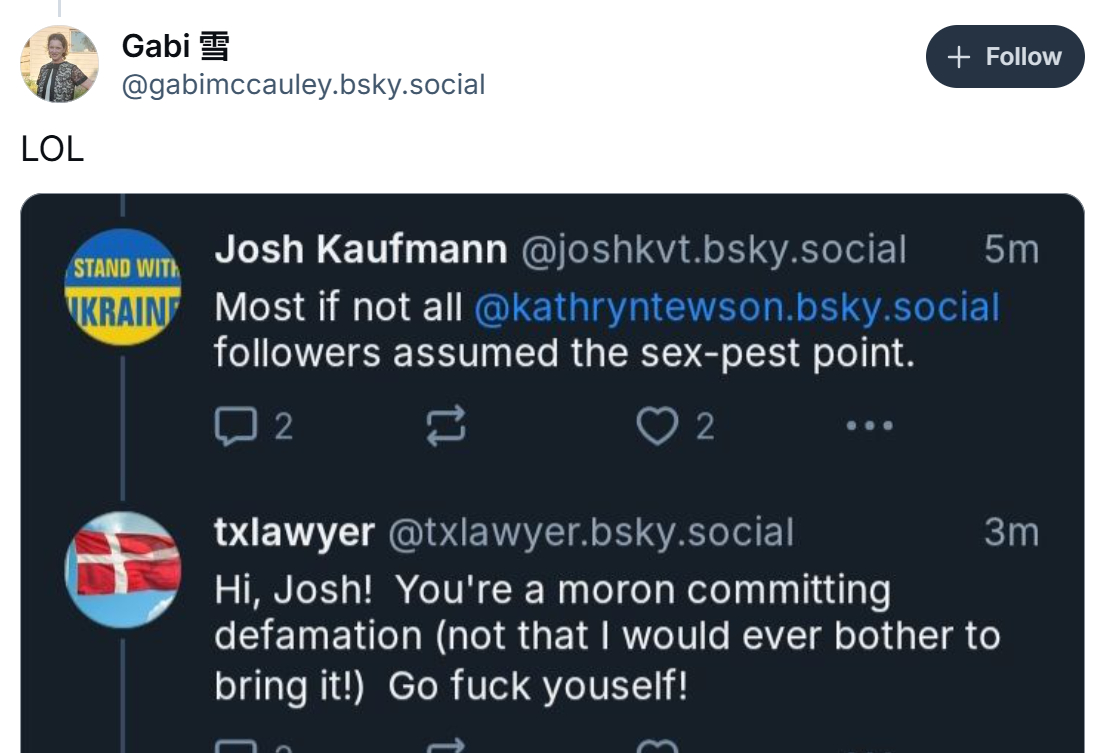Open the @joshkvt.bsky.social handle
The height and width of the screenshot is (753, 1109).
point(713,250)
